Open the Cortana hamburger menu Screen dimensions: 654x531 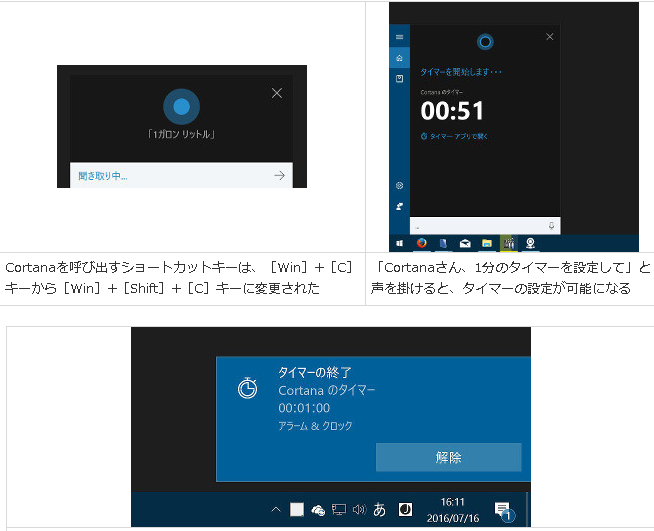[x=399, y=37]
